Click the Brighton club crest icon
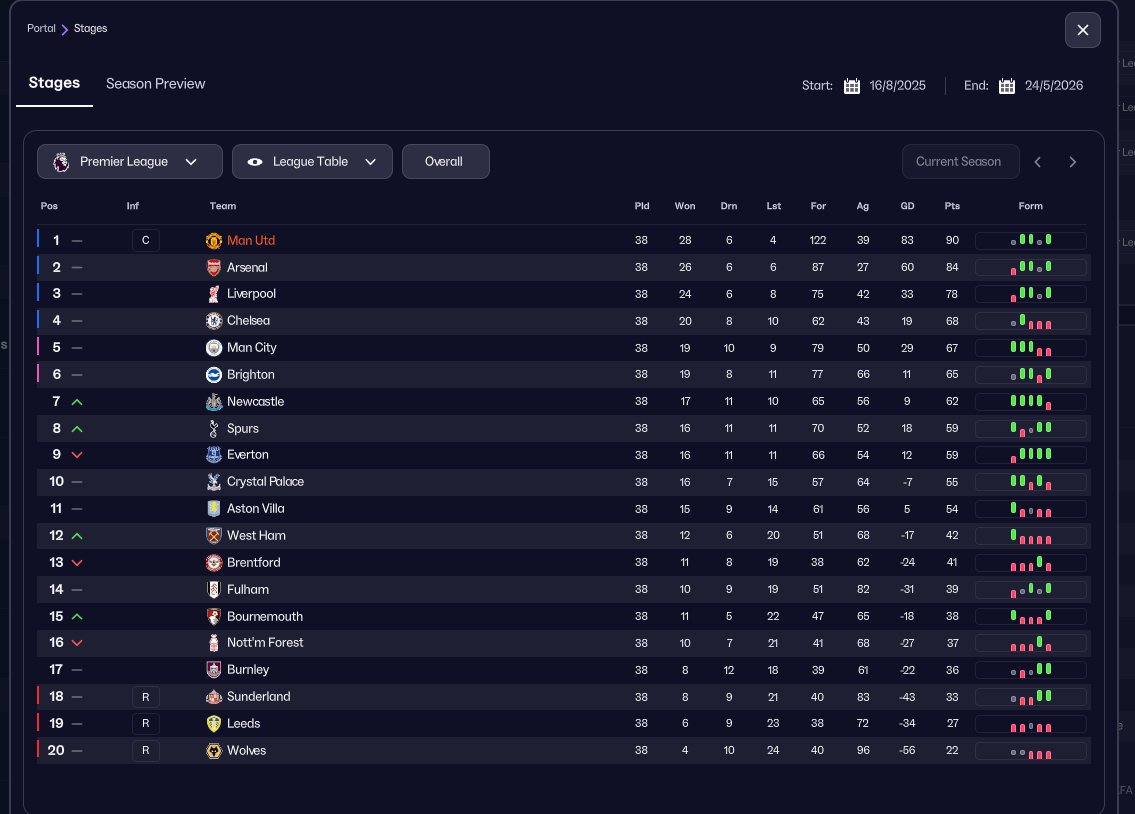1135x814 pixels. click(x=214, y=375)
